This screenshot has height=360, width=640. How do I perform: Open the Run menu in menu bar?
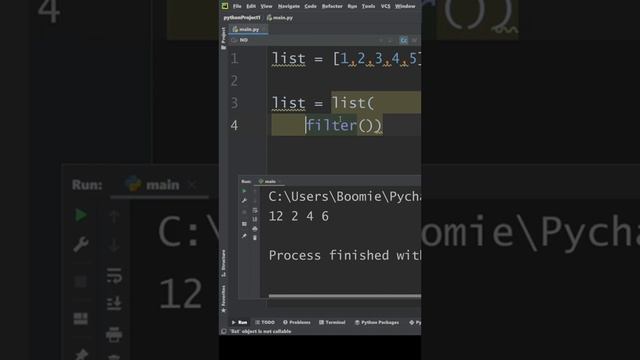tap(352, 6)
